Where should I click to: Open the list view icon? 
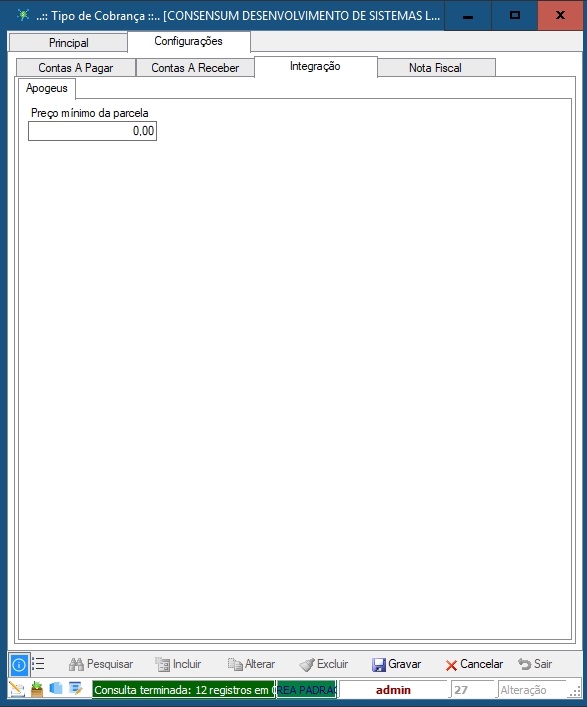point(39,664)
